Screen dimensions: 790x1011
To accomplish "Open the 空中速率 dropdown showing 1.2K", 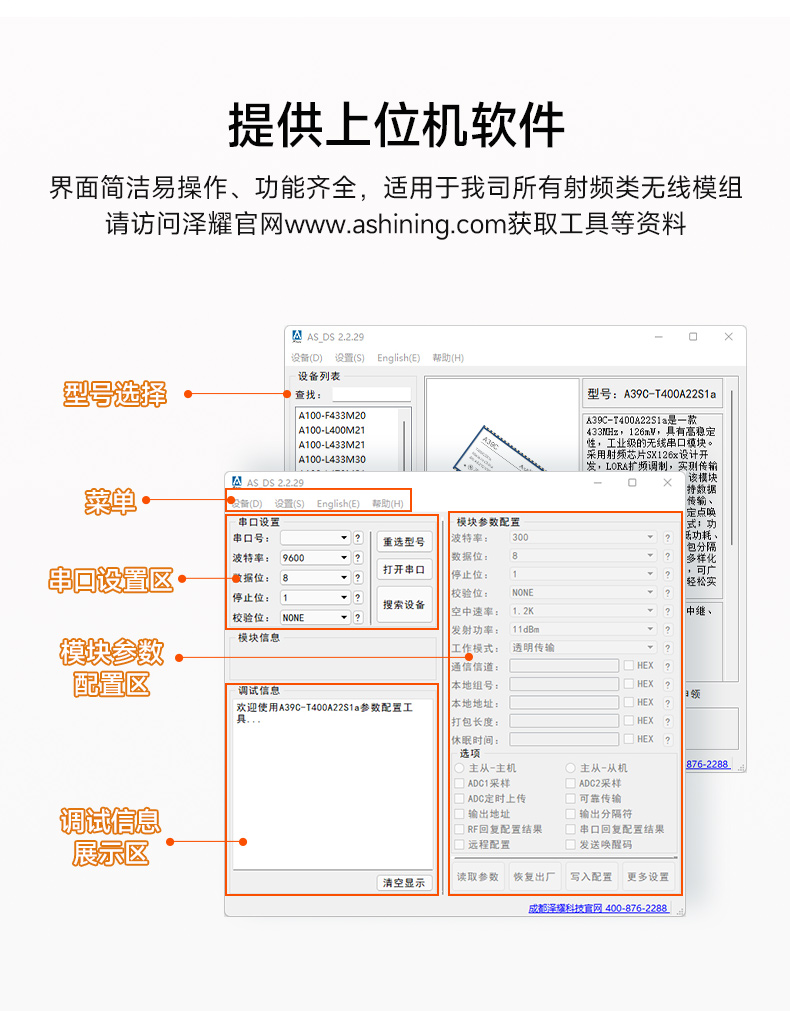I will point(583,611).
